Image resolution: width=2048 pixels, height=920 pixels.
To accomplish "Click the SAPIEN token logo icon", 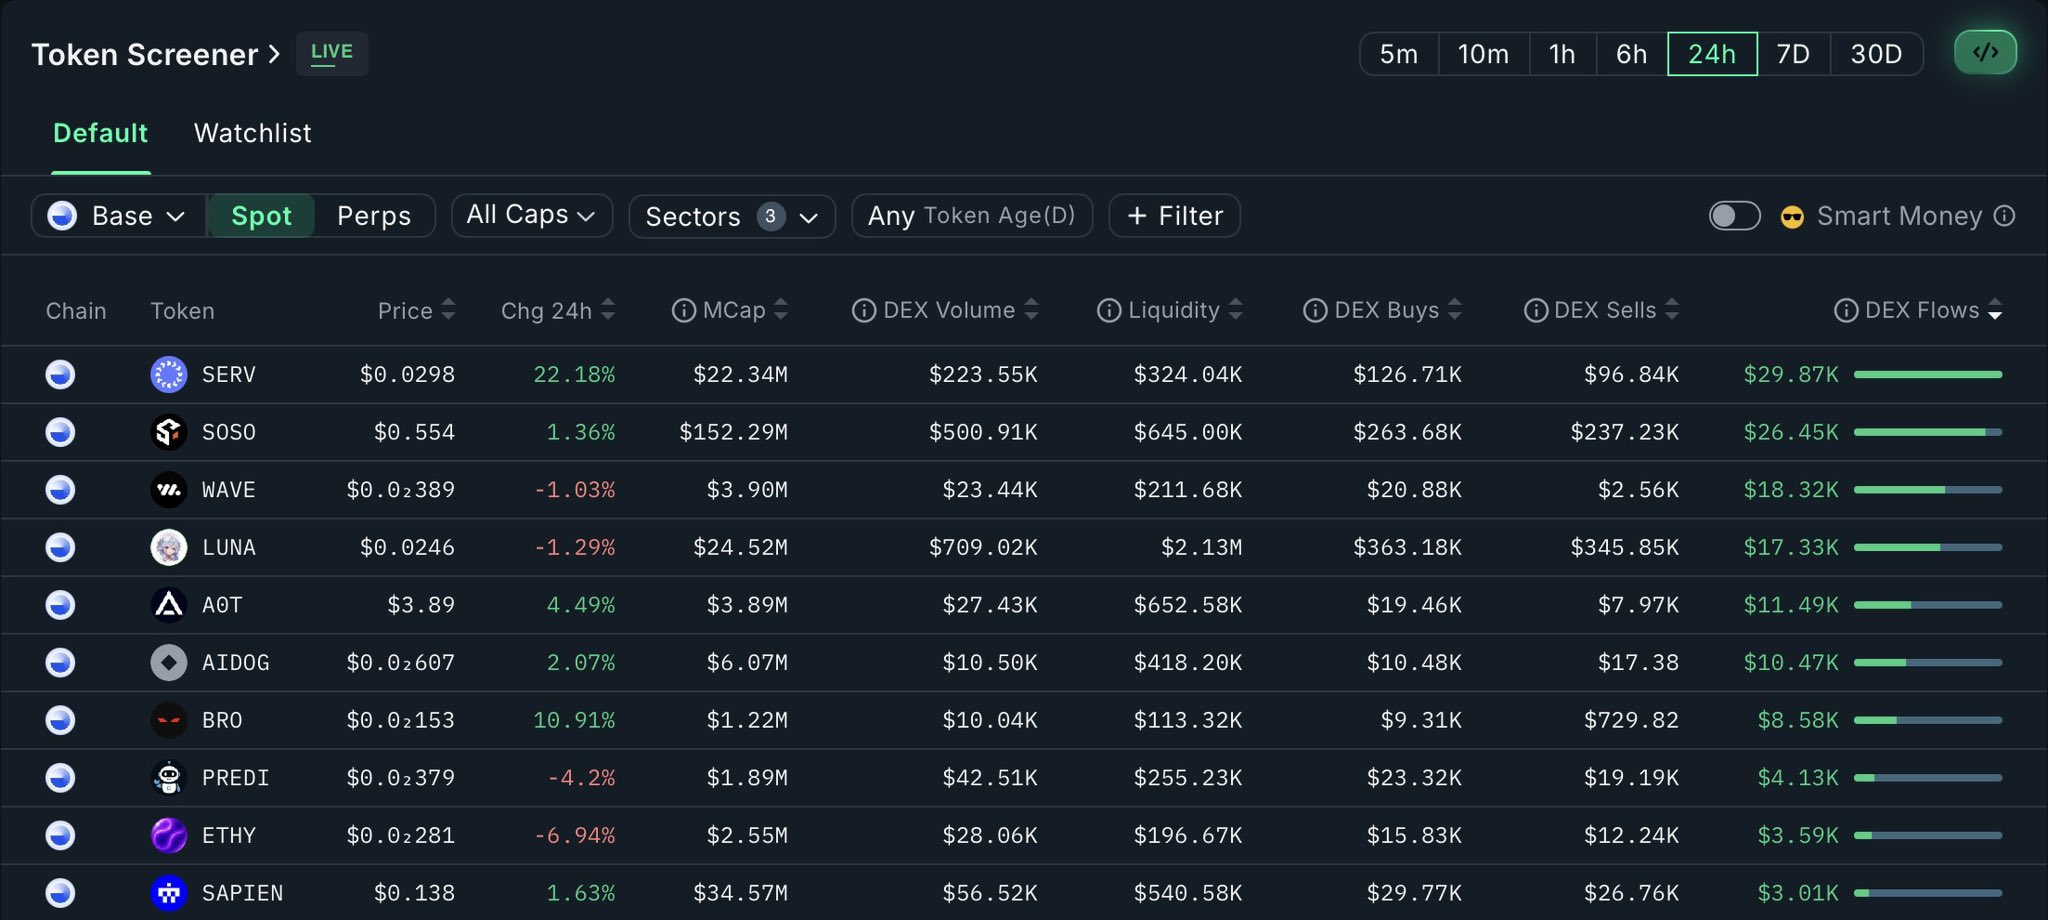I will 168,893.
